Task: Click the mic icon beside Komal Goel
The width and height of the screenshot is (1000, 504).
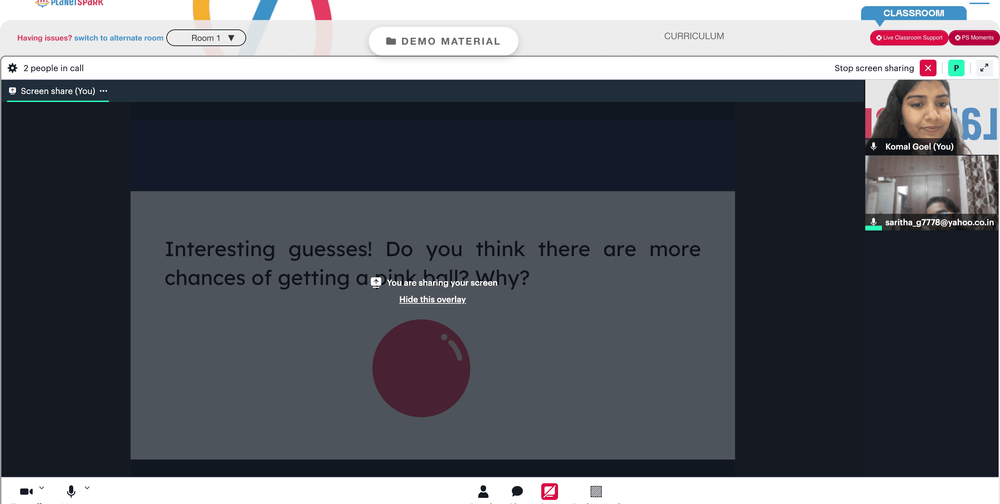Action: click(874, 147)
